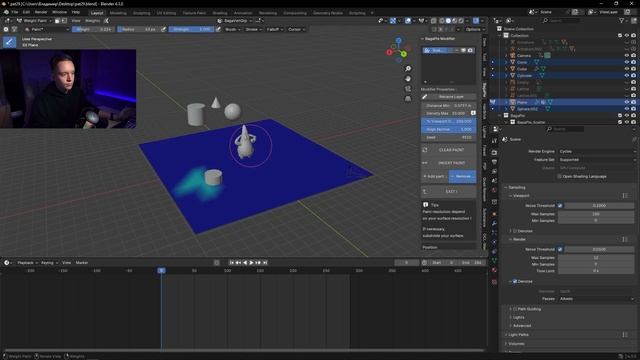Image resolution: width=640 pixels, height=360 pixels.
Task: Open the Stroke settings dropdown
Action: tap(254, 29)
